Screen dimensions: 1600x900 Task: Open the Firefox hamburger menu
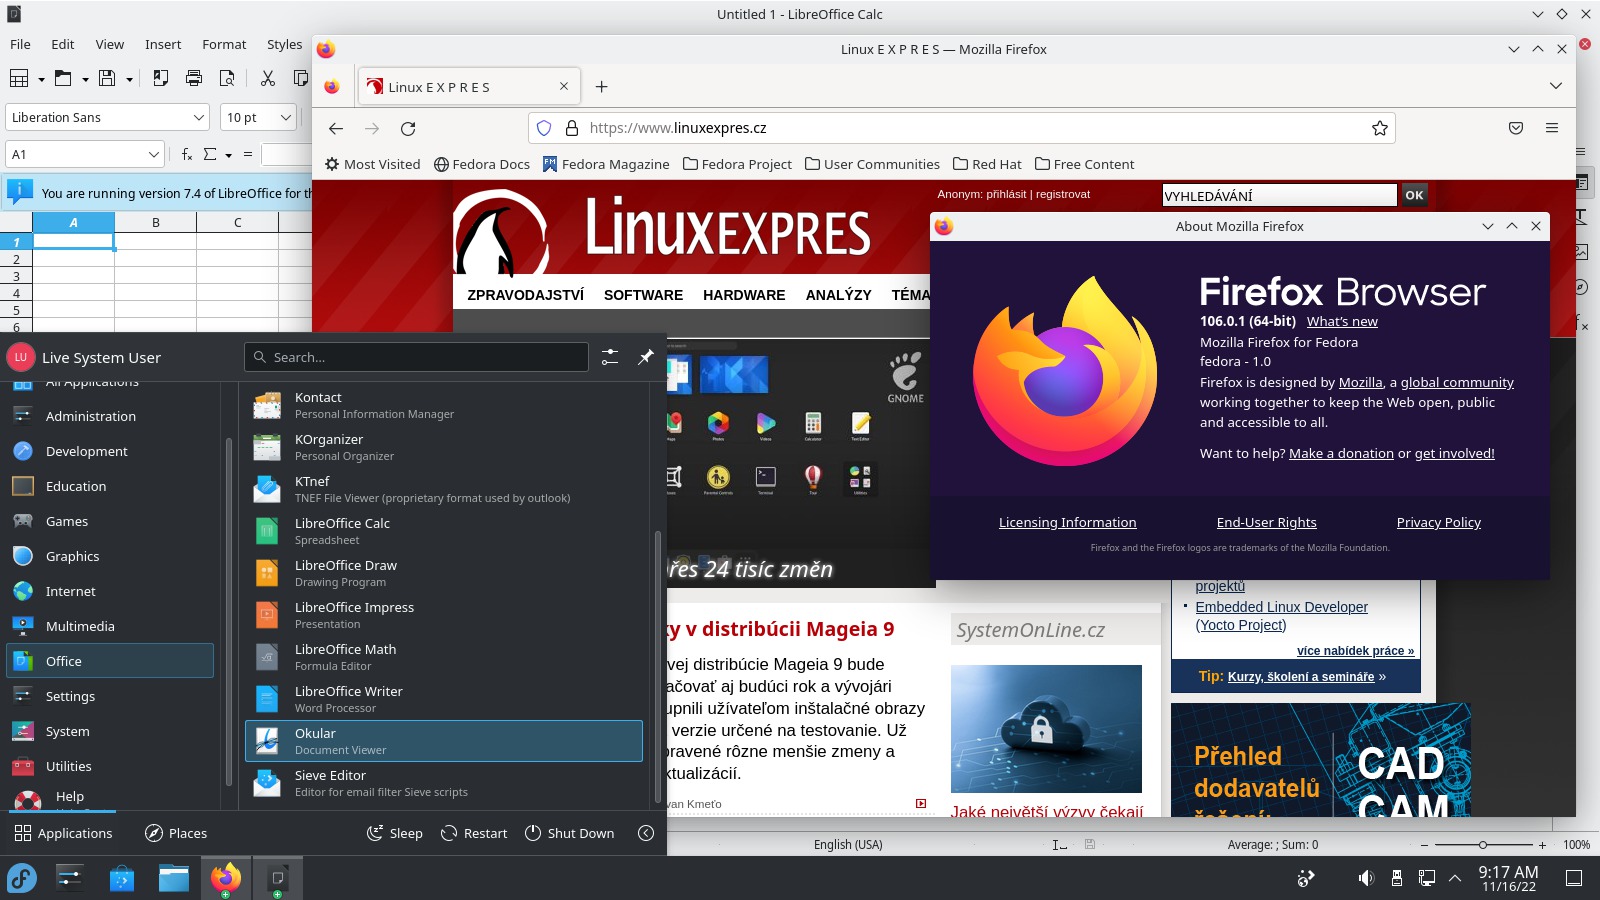(1552, 128)
